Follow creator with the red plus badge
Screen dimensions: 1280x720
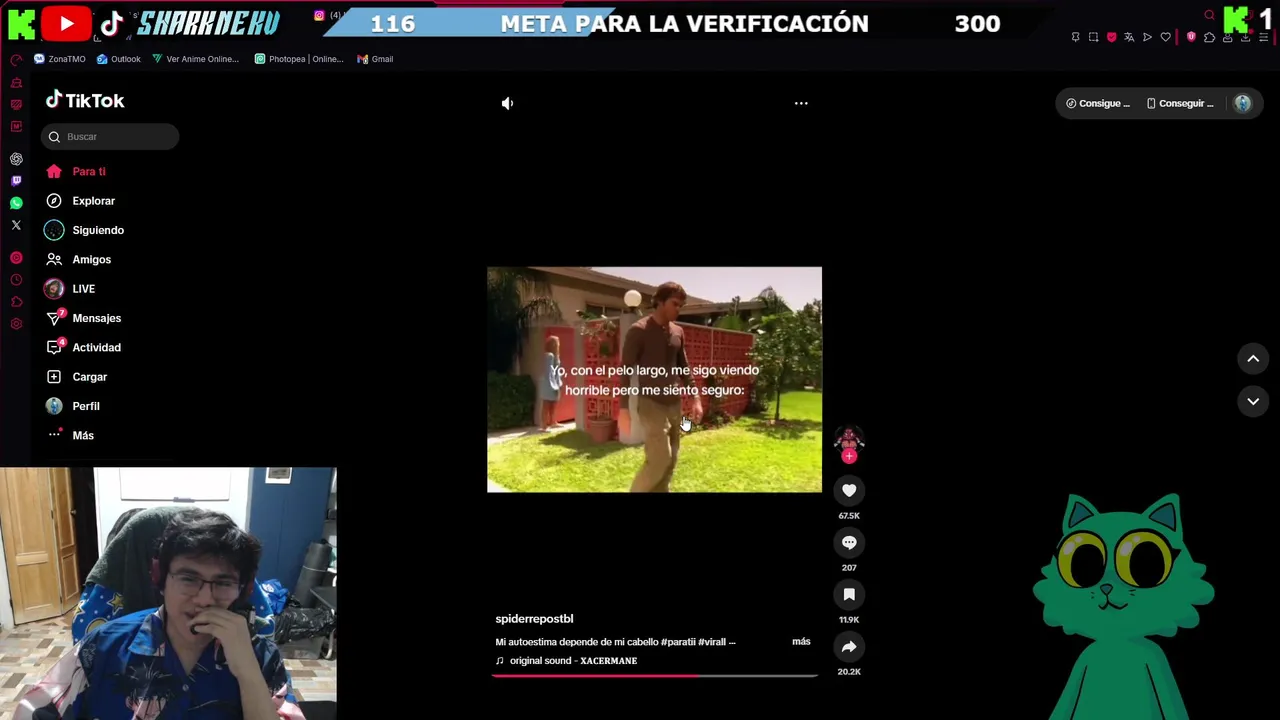(x=849, y=456)
